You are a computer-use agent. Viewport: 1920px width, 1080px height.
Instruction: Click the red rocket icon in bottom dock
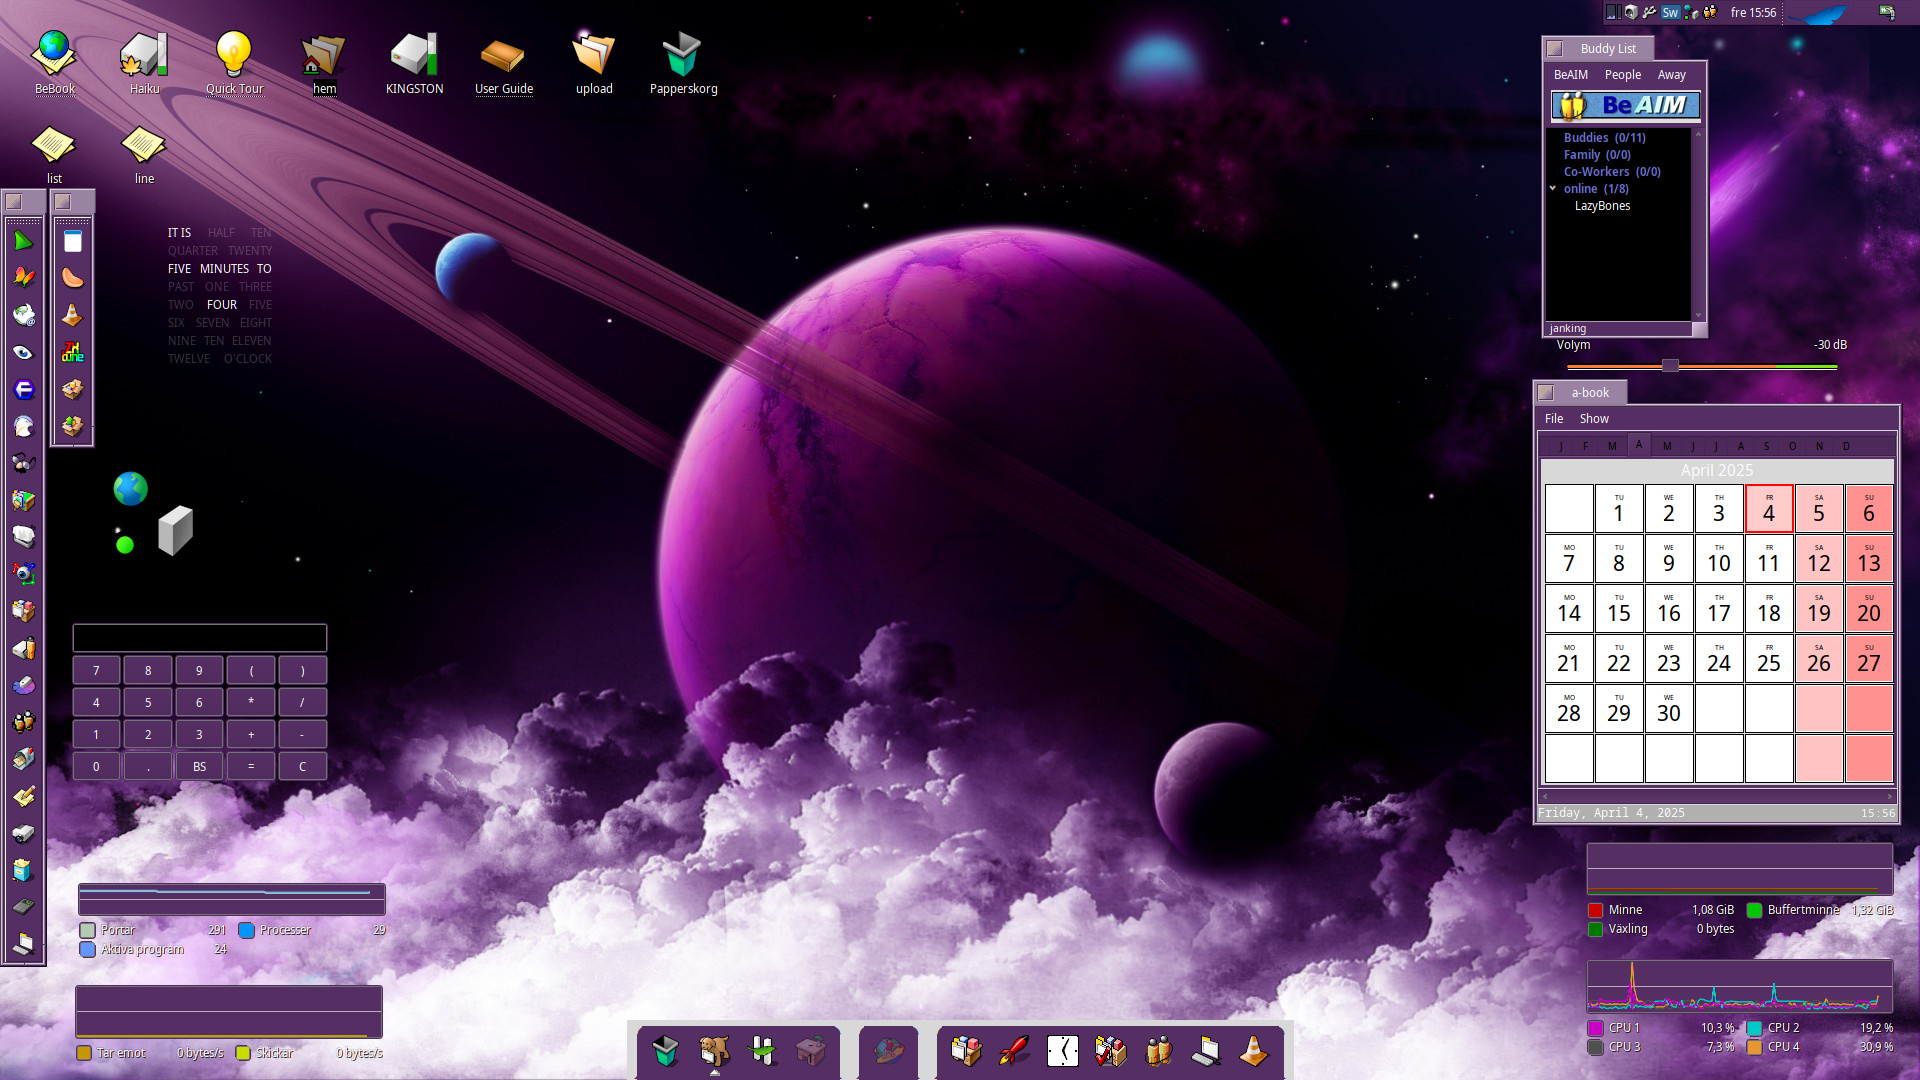click(x=1014, y=1050)
